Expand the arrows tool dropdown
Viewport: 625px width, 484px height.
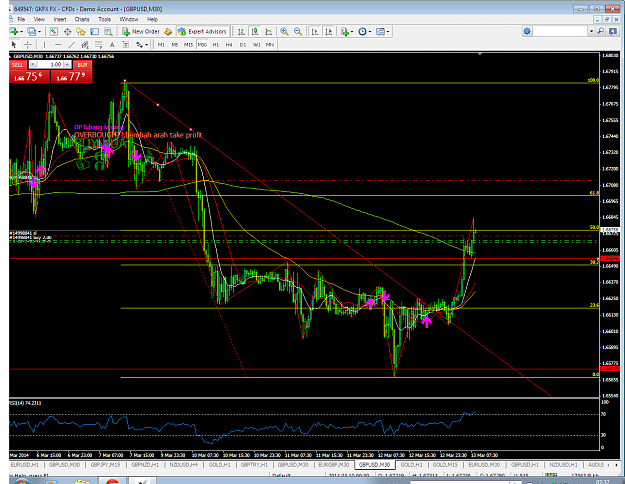click(x=146, y=45)
